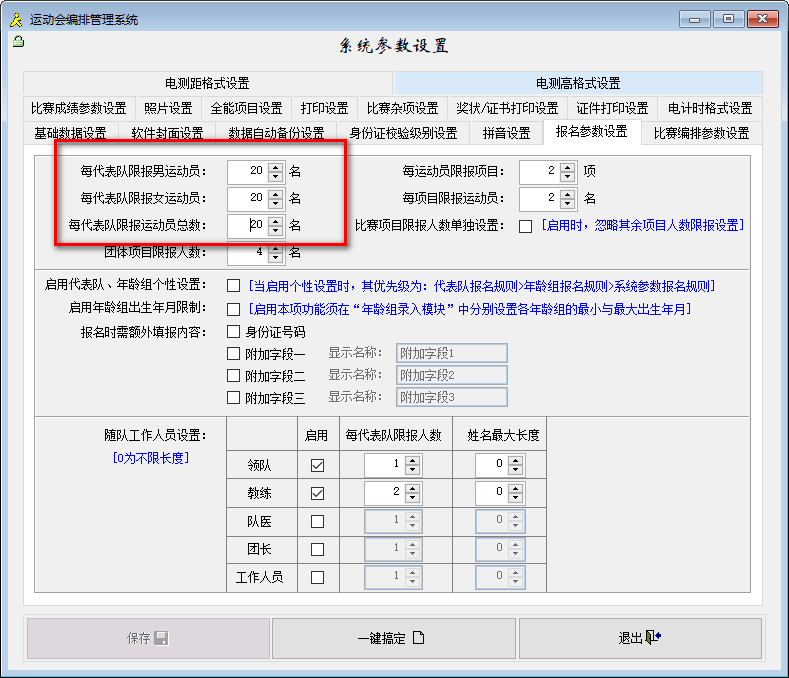Click the 一键搞定 button
Screen dimensions: 789x678
coord(393,638)
